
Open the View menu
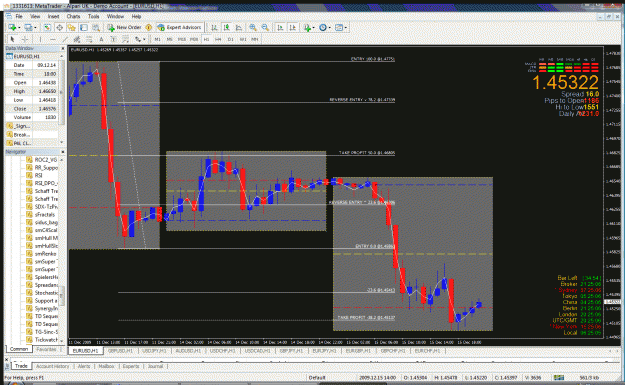pos(35,16)
